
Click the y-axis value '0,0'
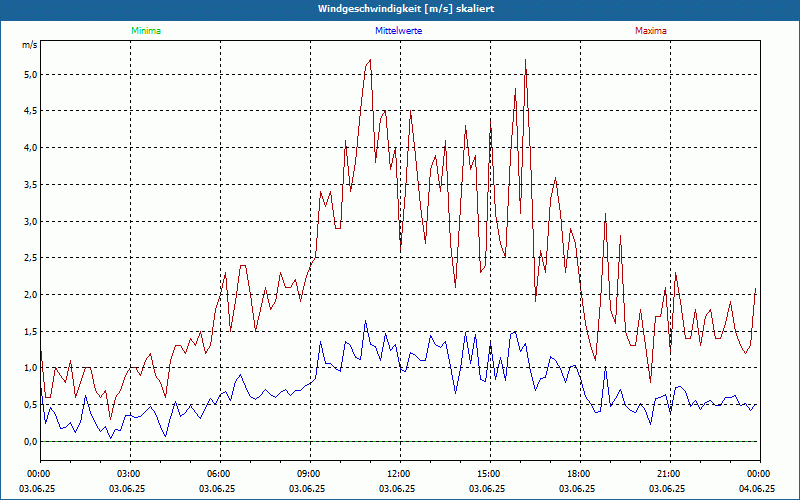tap(31, 441)
